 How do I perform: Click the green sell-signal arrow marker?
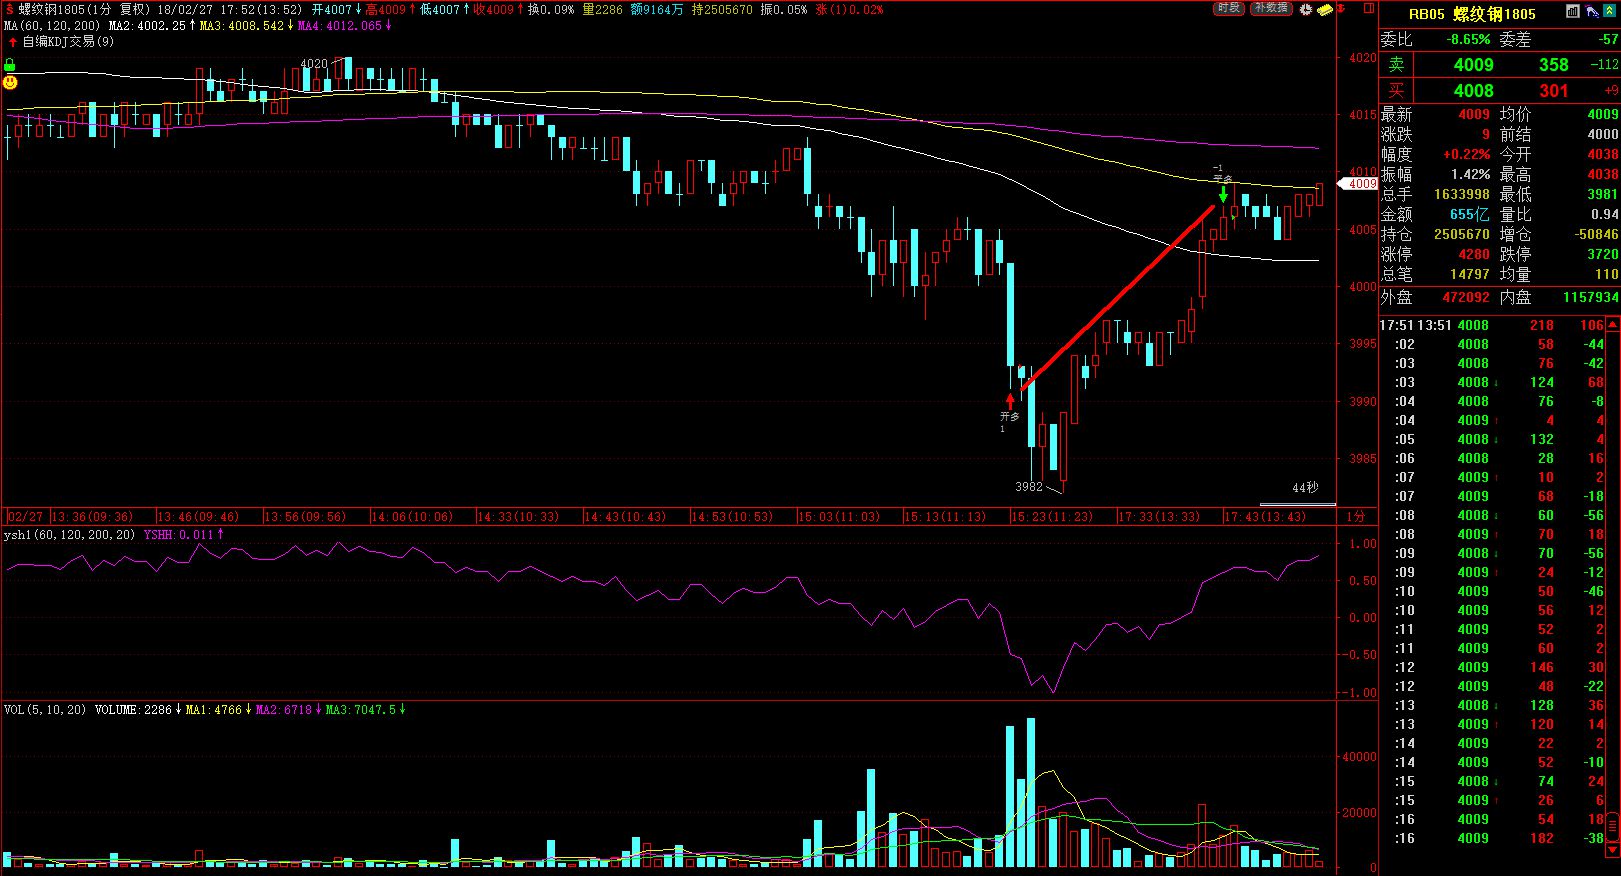click(x=1223, y=194)
